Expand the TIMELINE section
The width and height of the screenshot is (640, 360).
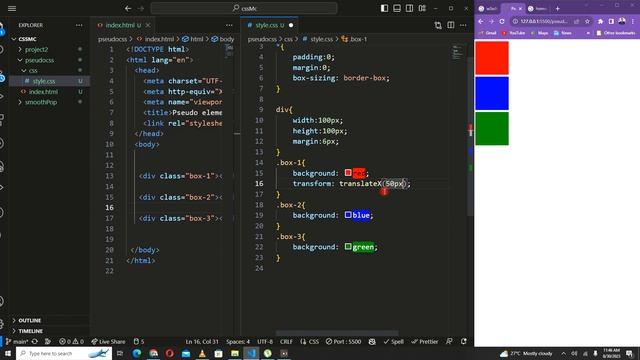click(x=30, y=331)
